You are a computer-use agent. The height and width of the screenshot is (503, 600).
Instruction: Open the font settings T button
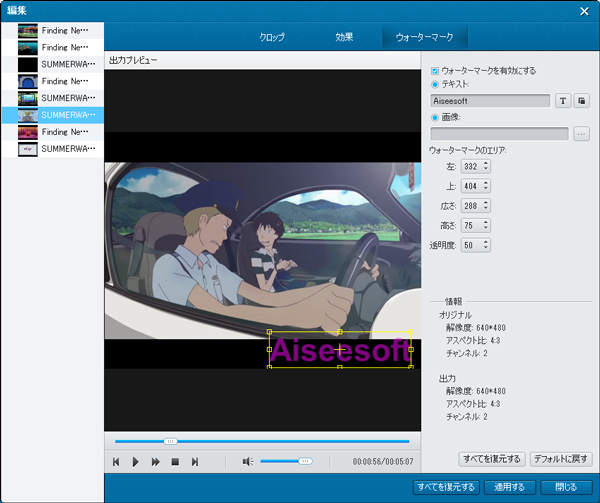(x=562, y=101)
